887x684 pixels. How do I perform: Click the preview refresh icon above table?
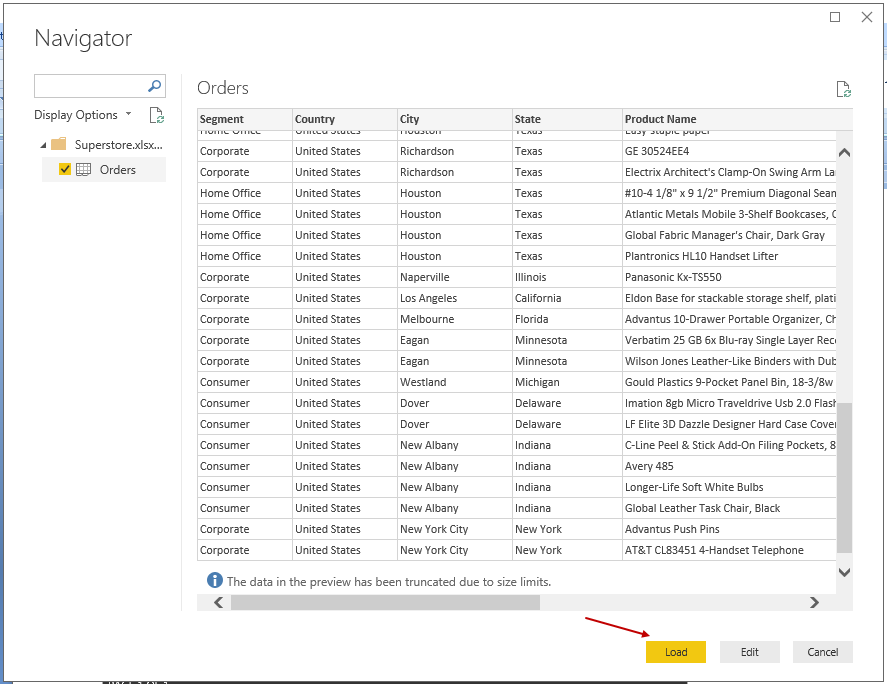click(844, 90)
